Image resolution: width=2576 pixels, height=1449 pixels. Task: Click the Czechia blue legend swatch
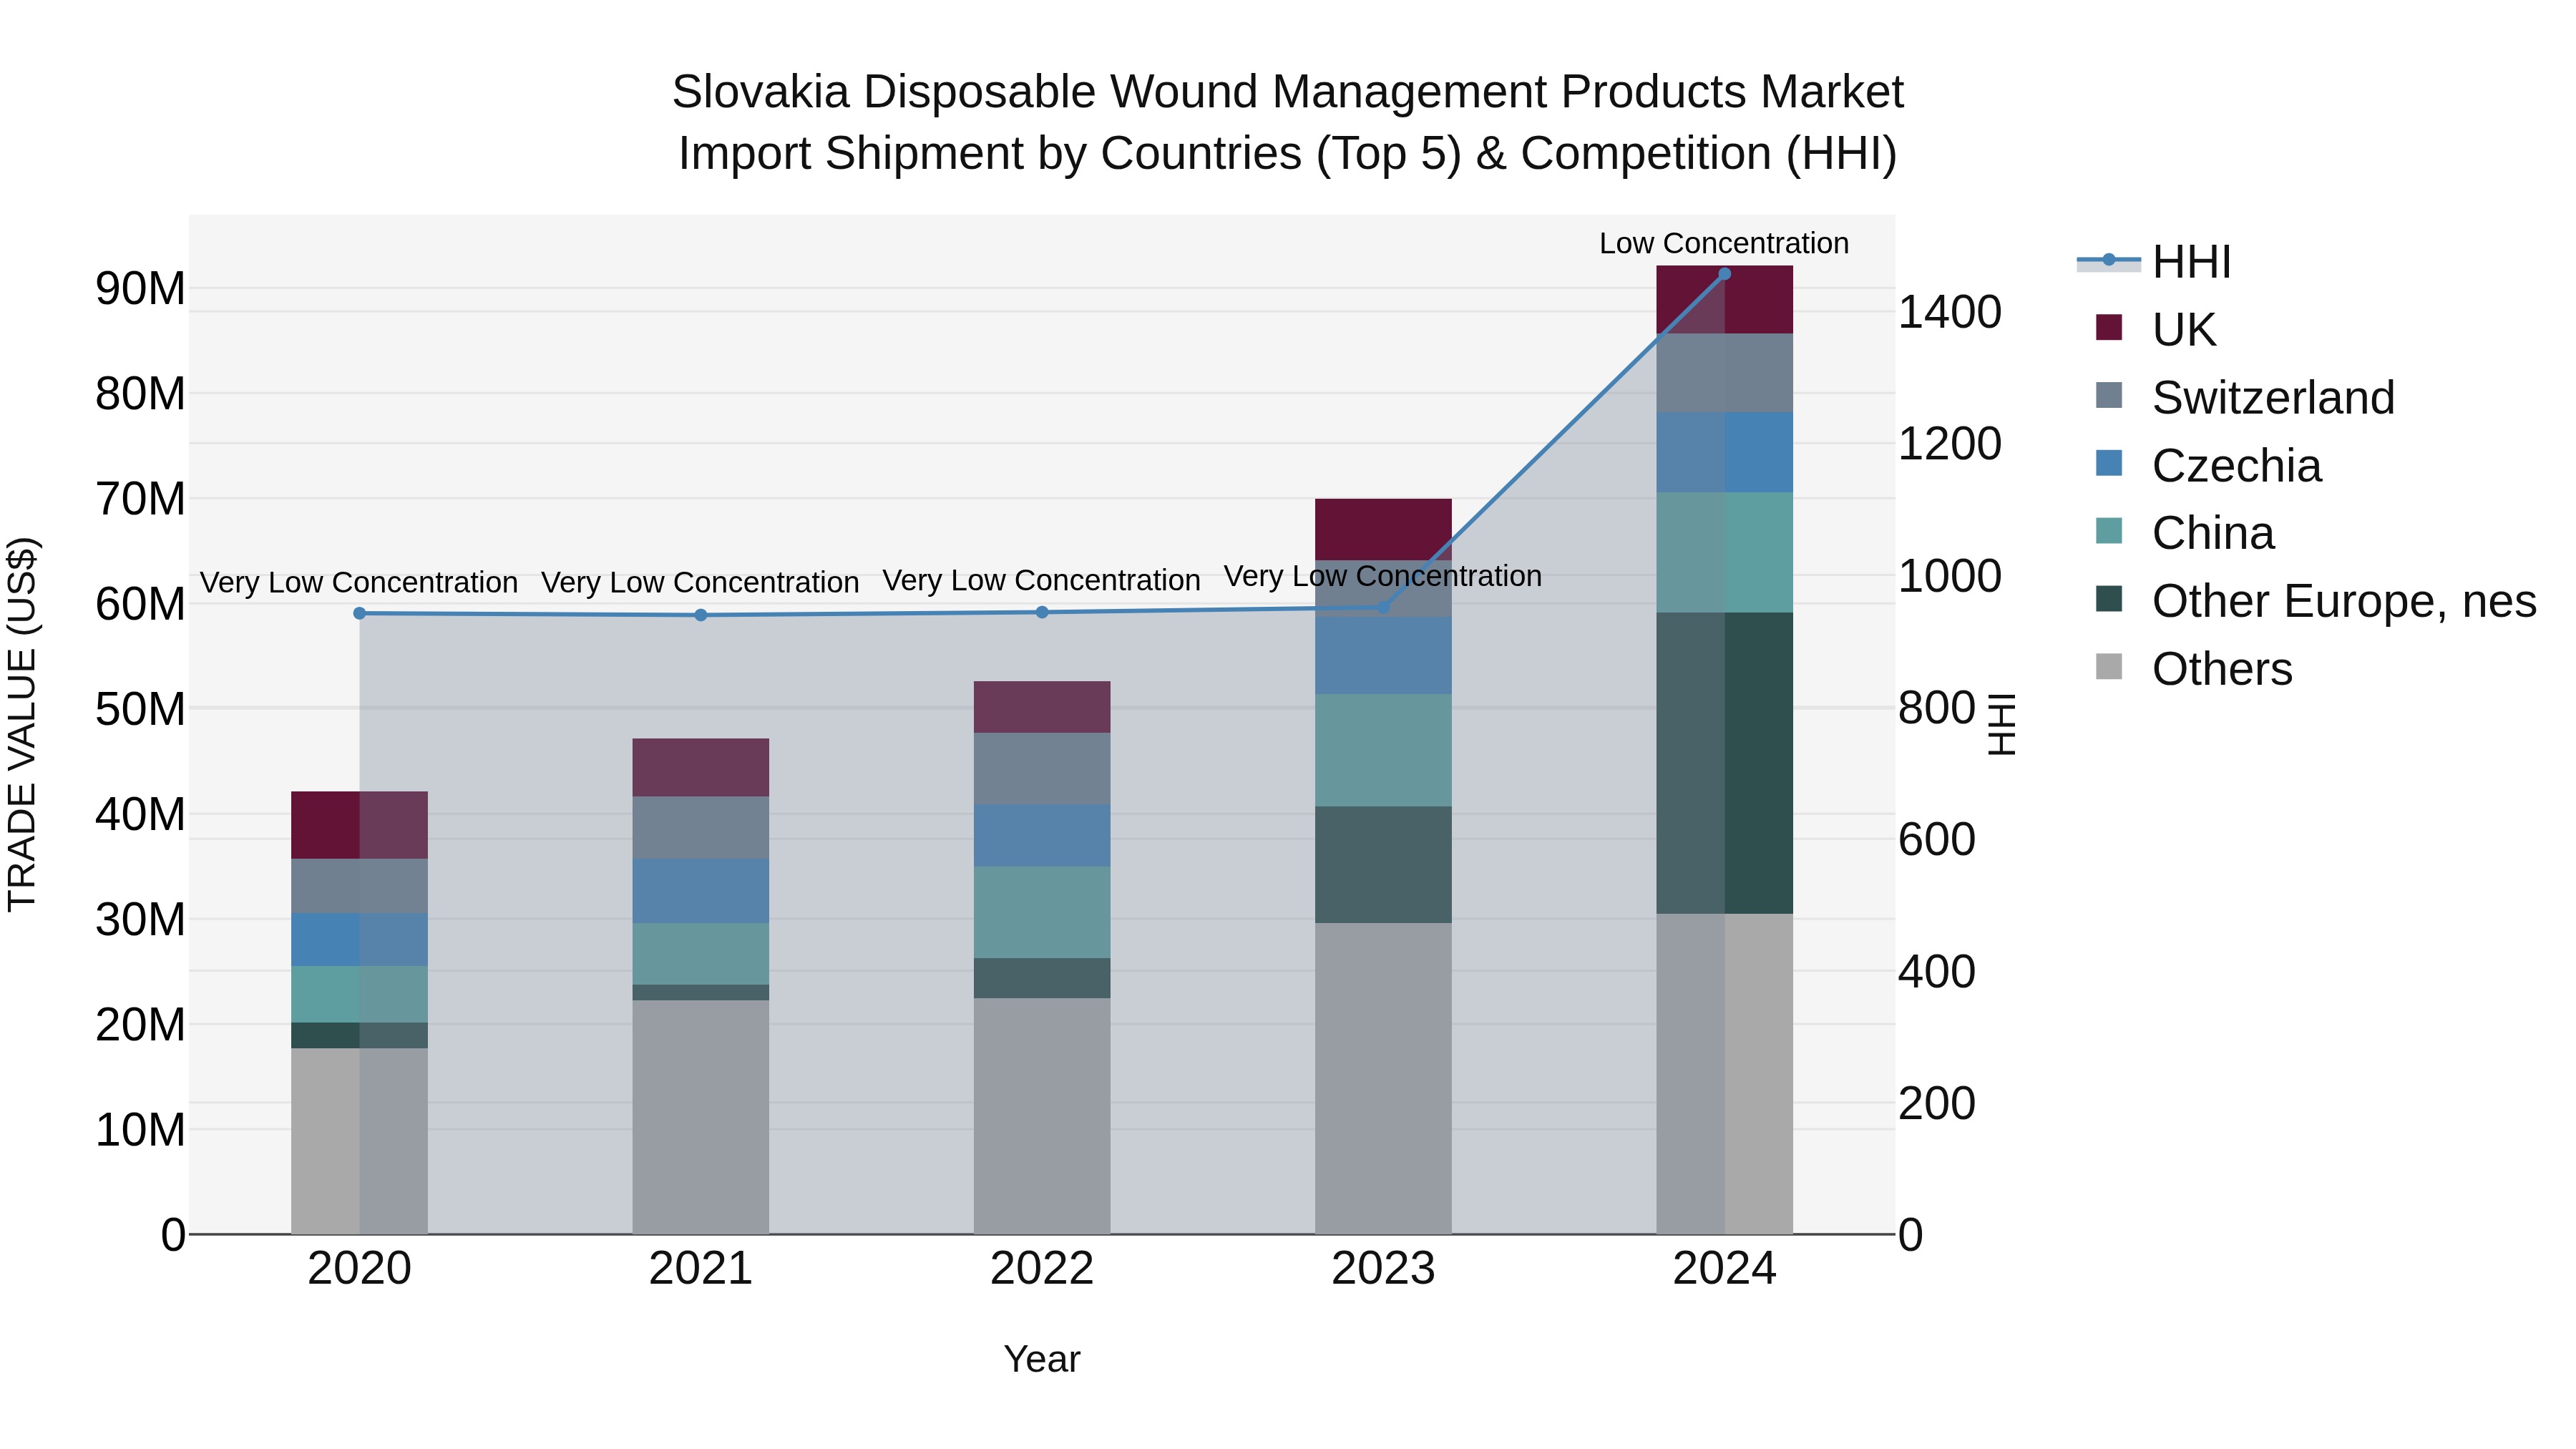point(2109,463)
